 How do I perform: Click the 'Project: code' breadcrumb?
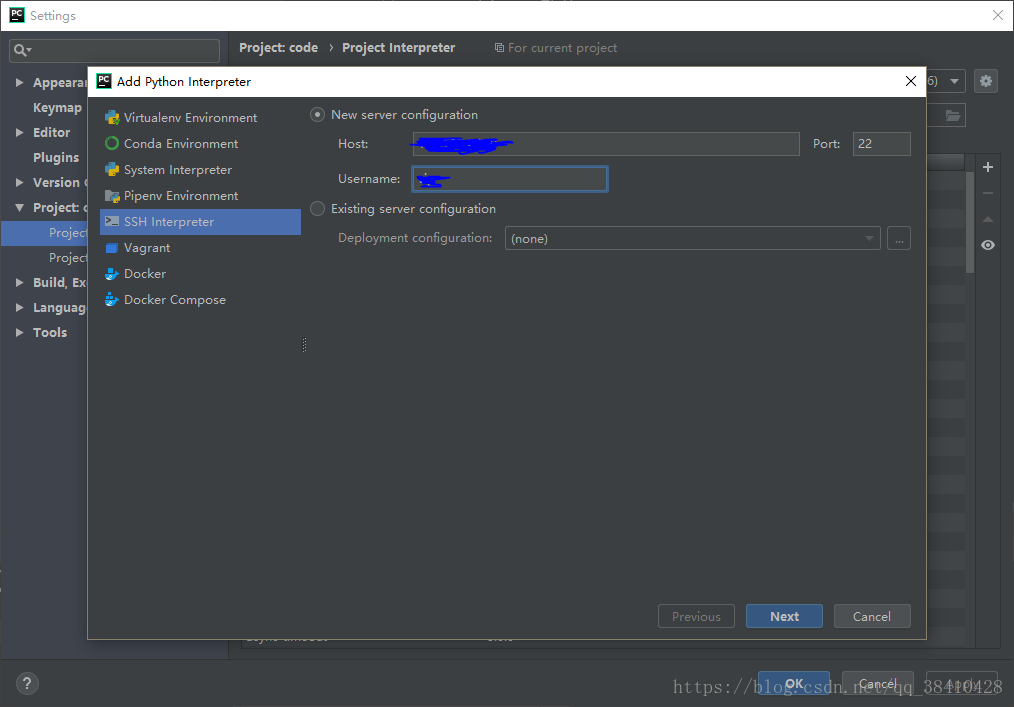(x=278, y=48)
